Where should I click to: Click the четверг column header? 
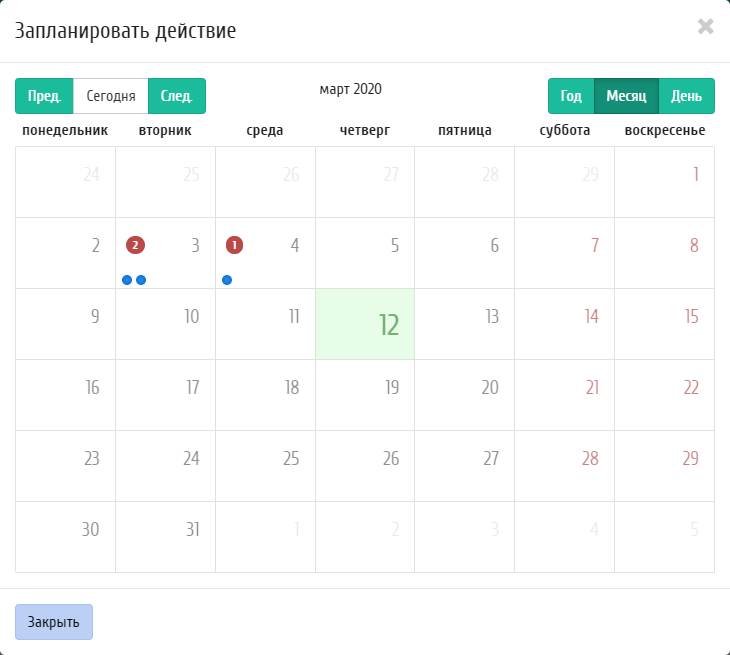coord(365,130)
